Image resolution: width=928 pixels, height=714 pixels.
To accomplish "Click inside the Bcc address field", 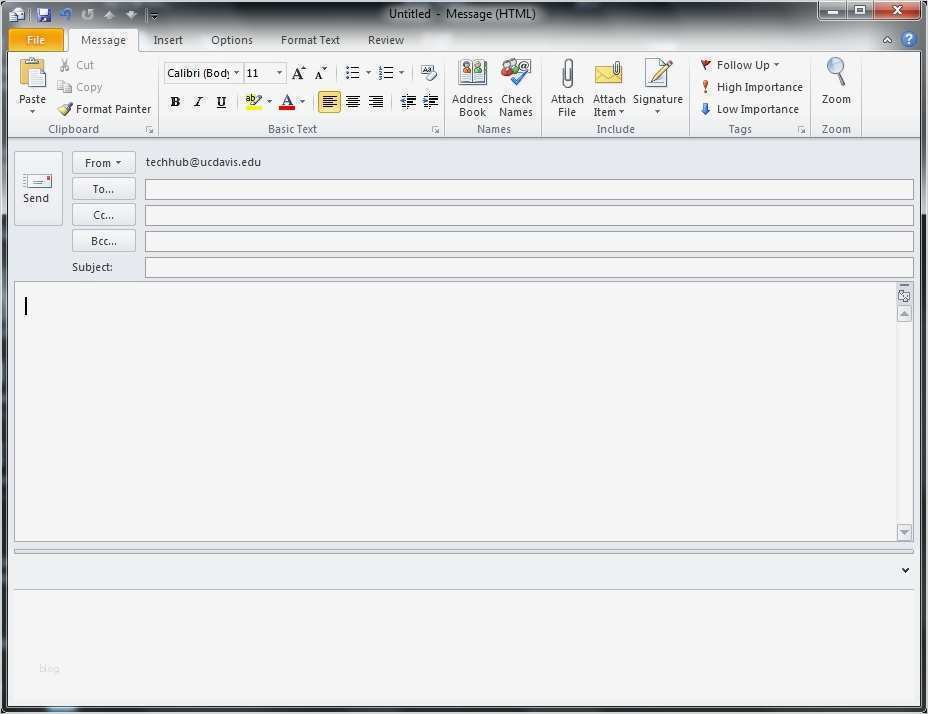I will click(x=529, y=242).
